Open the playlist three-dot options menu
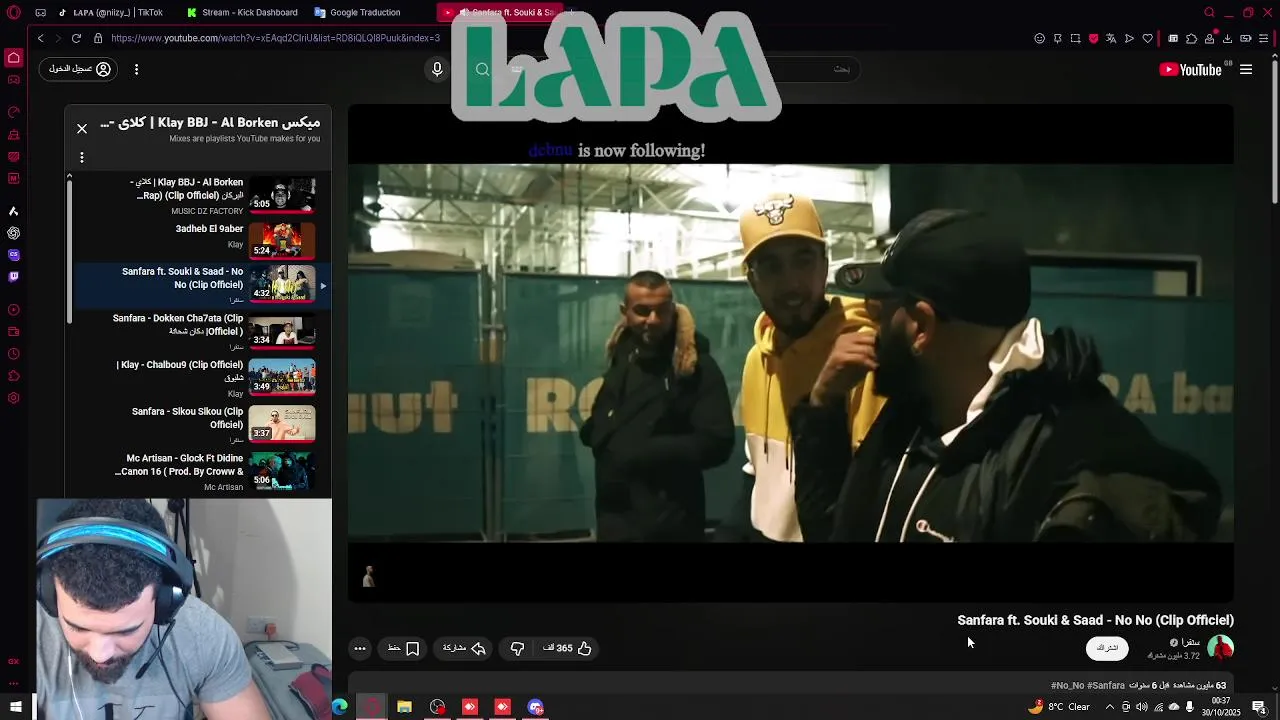1280x720 pixels. (82, 157)
